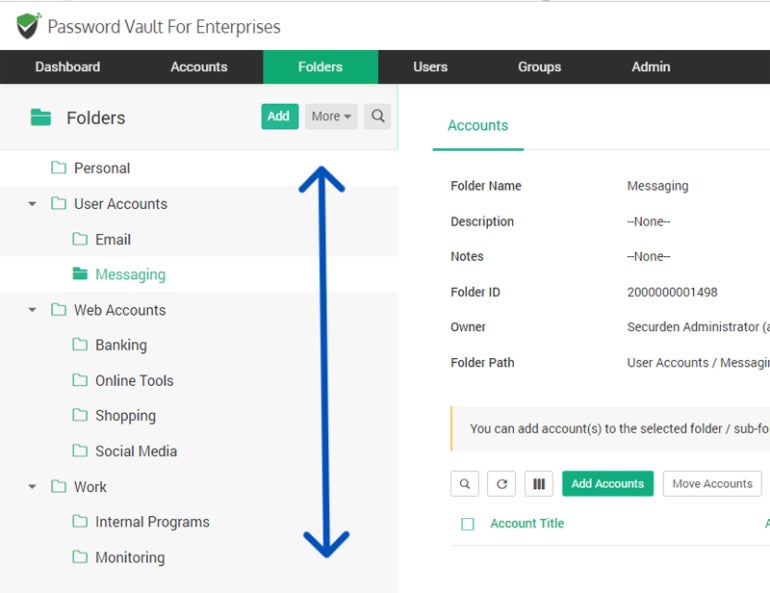Click the search icon above accounts list
Screen dimensions: 770x593
[465, 484]
